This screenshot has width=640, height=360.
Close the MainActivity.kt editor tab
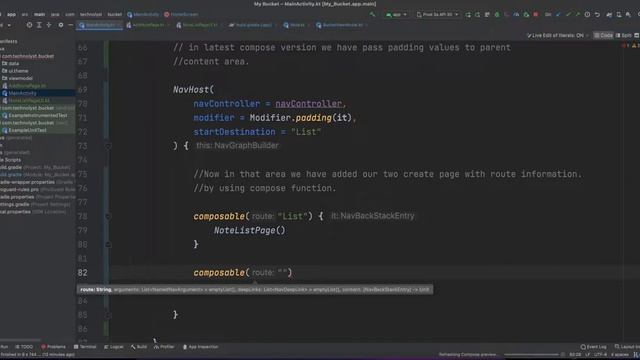point(119,25)
